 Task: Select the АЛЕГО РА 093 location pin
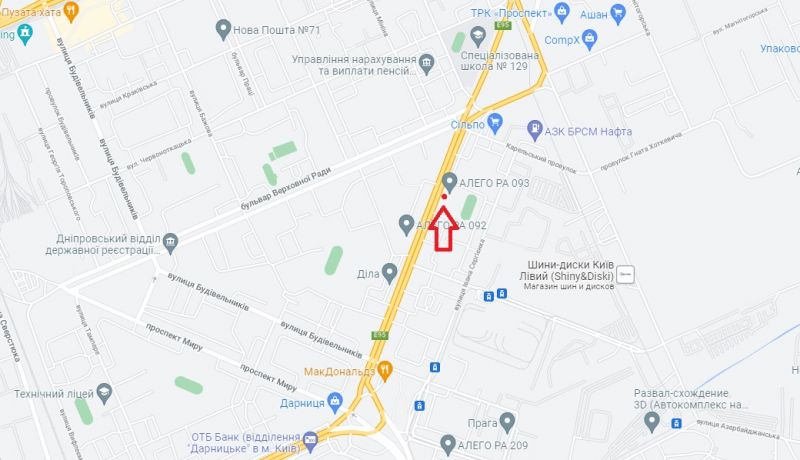449,182
